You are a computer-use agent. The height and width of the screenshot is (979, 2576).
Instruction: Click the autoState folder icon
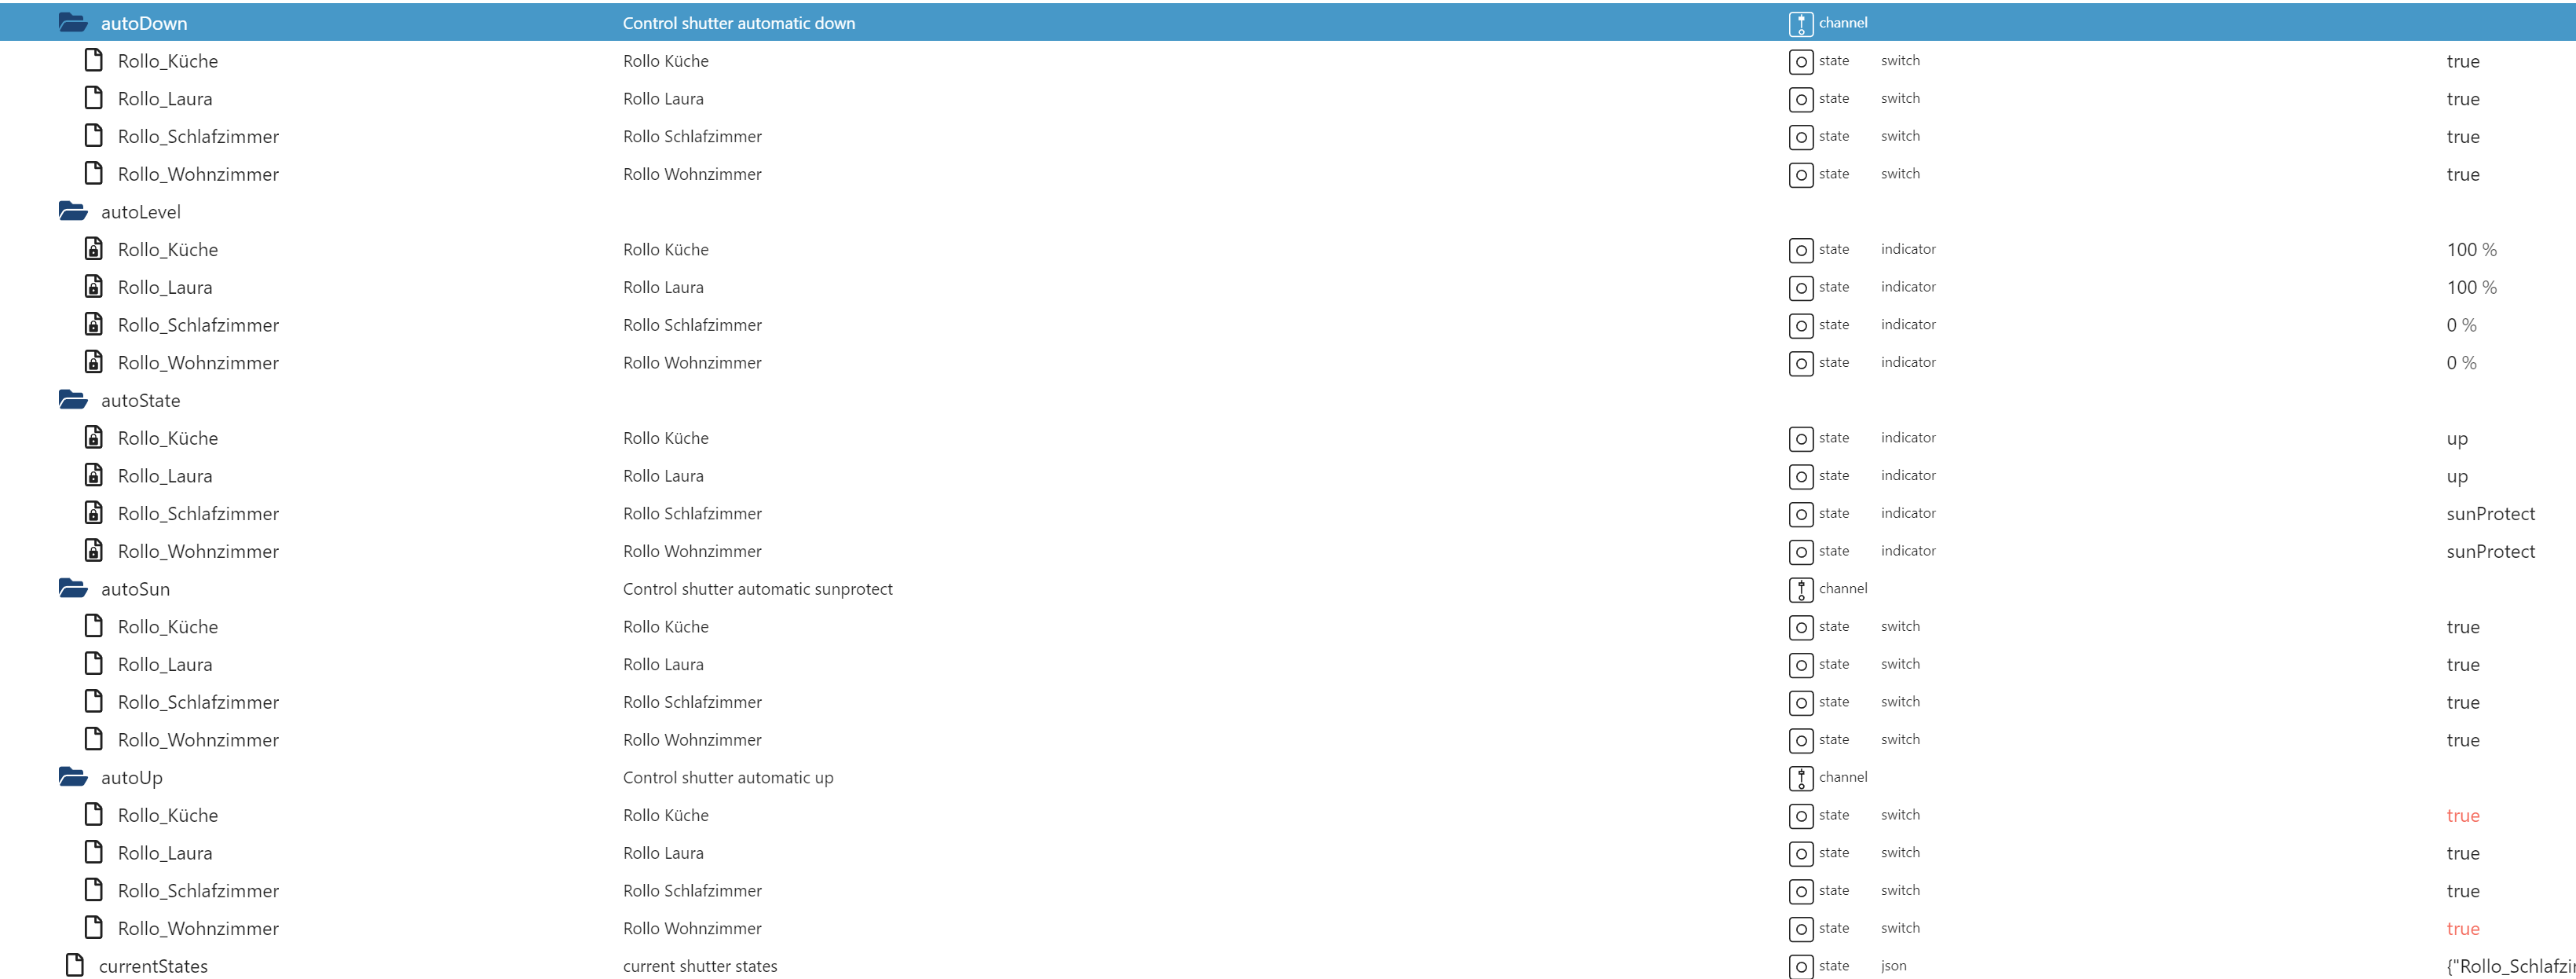(73, 400)
